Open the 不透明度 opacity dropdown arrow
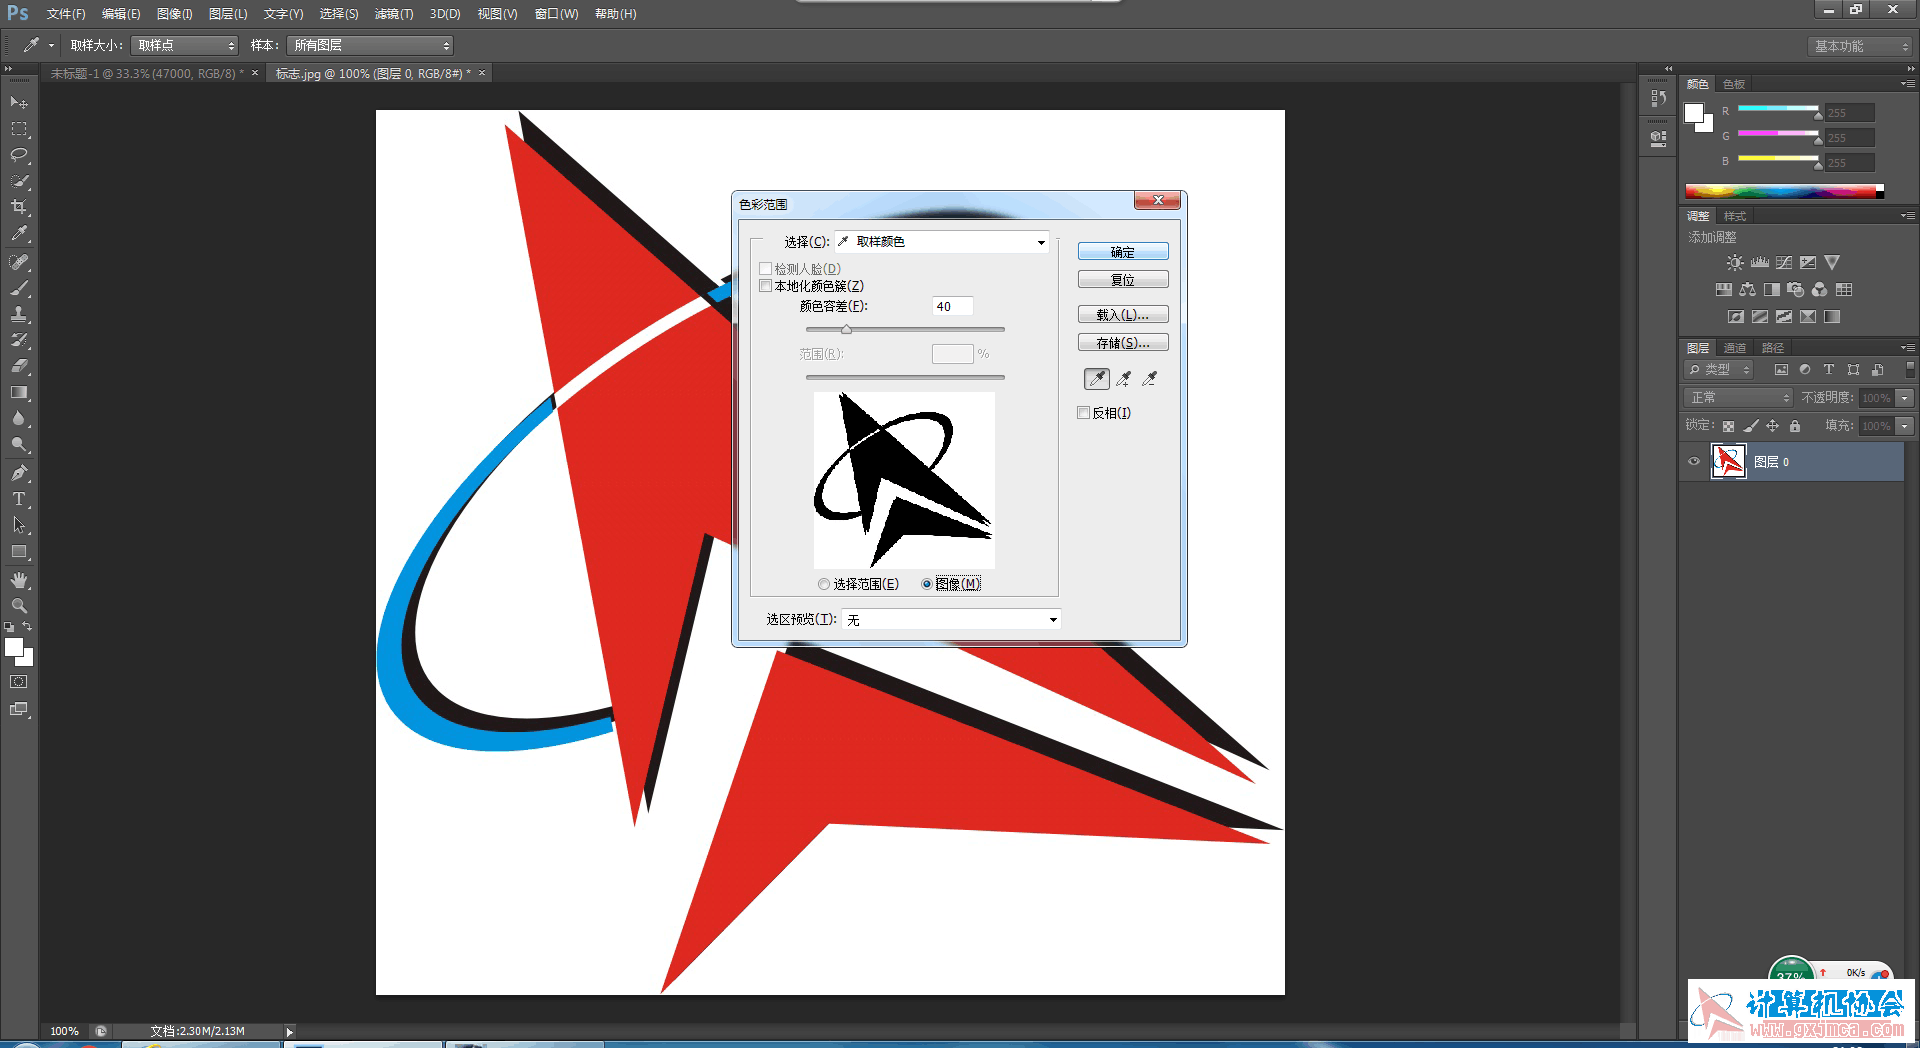The width and height of the screenshot is (1920, 1048). tap(1905, 398)
